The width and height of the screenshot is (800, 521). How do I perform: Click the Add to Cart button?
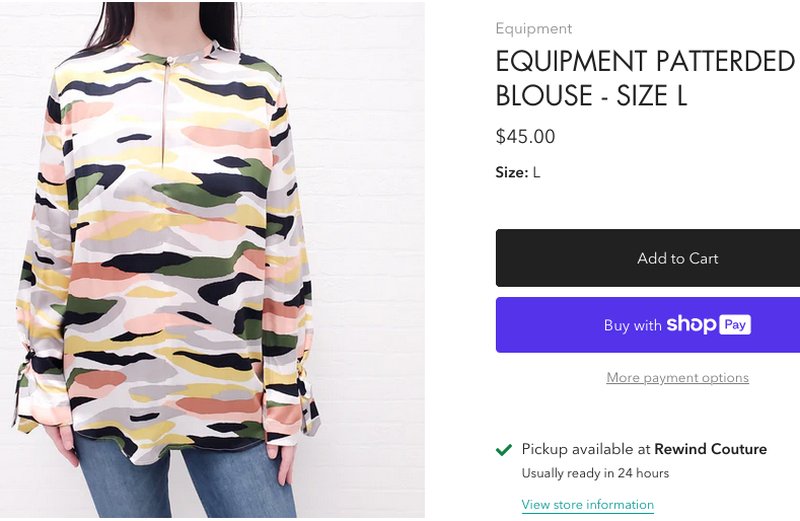pos(677,258)
